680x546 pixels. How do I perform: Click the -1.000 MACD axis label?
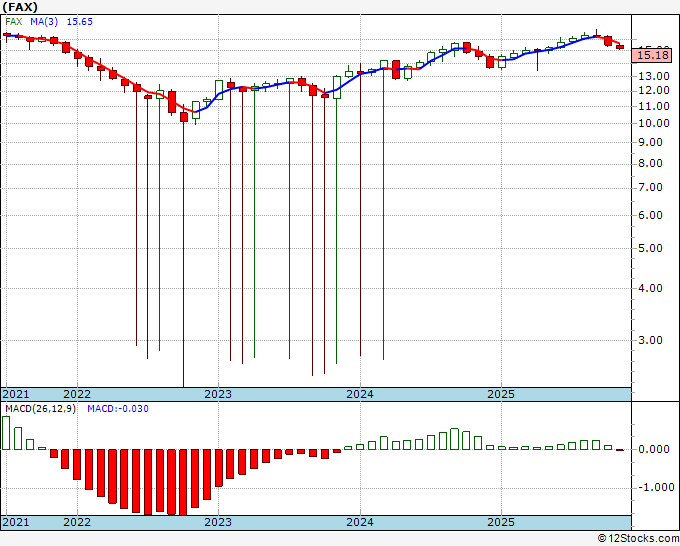tap(656, 487)
